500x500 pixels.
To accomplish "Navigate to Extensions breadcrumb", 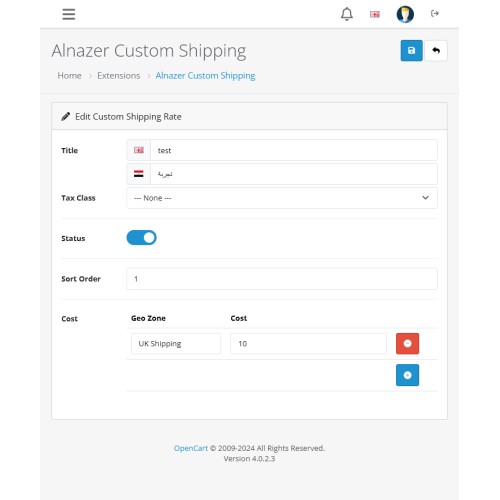I will coord(119,76).
